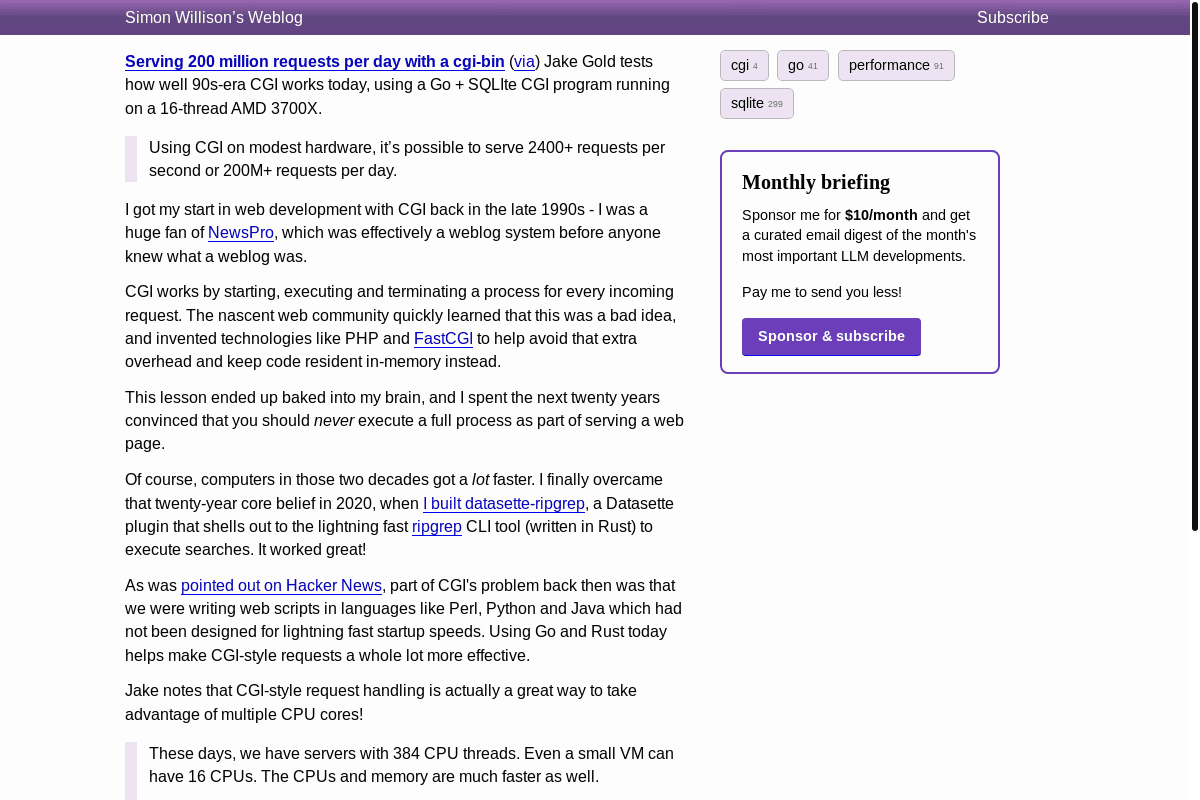Click the via attribution link
The width and height of the screenshot is (1200, 800).
[x=524, y=61]
